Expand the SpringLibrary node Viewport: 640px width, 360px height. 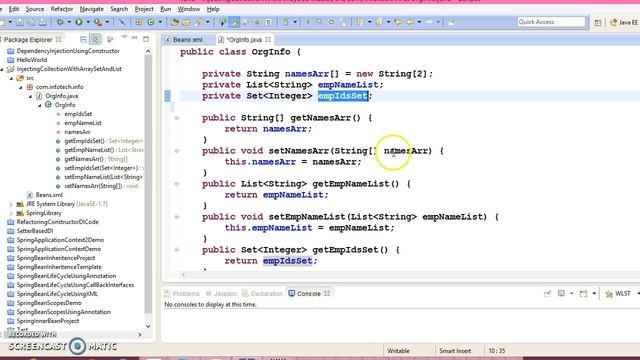(11, 213)
